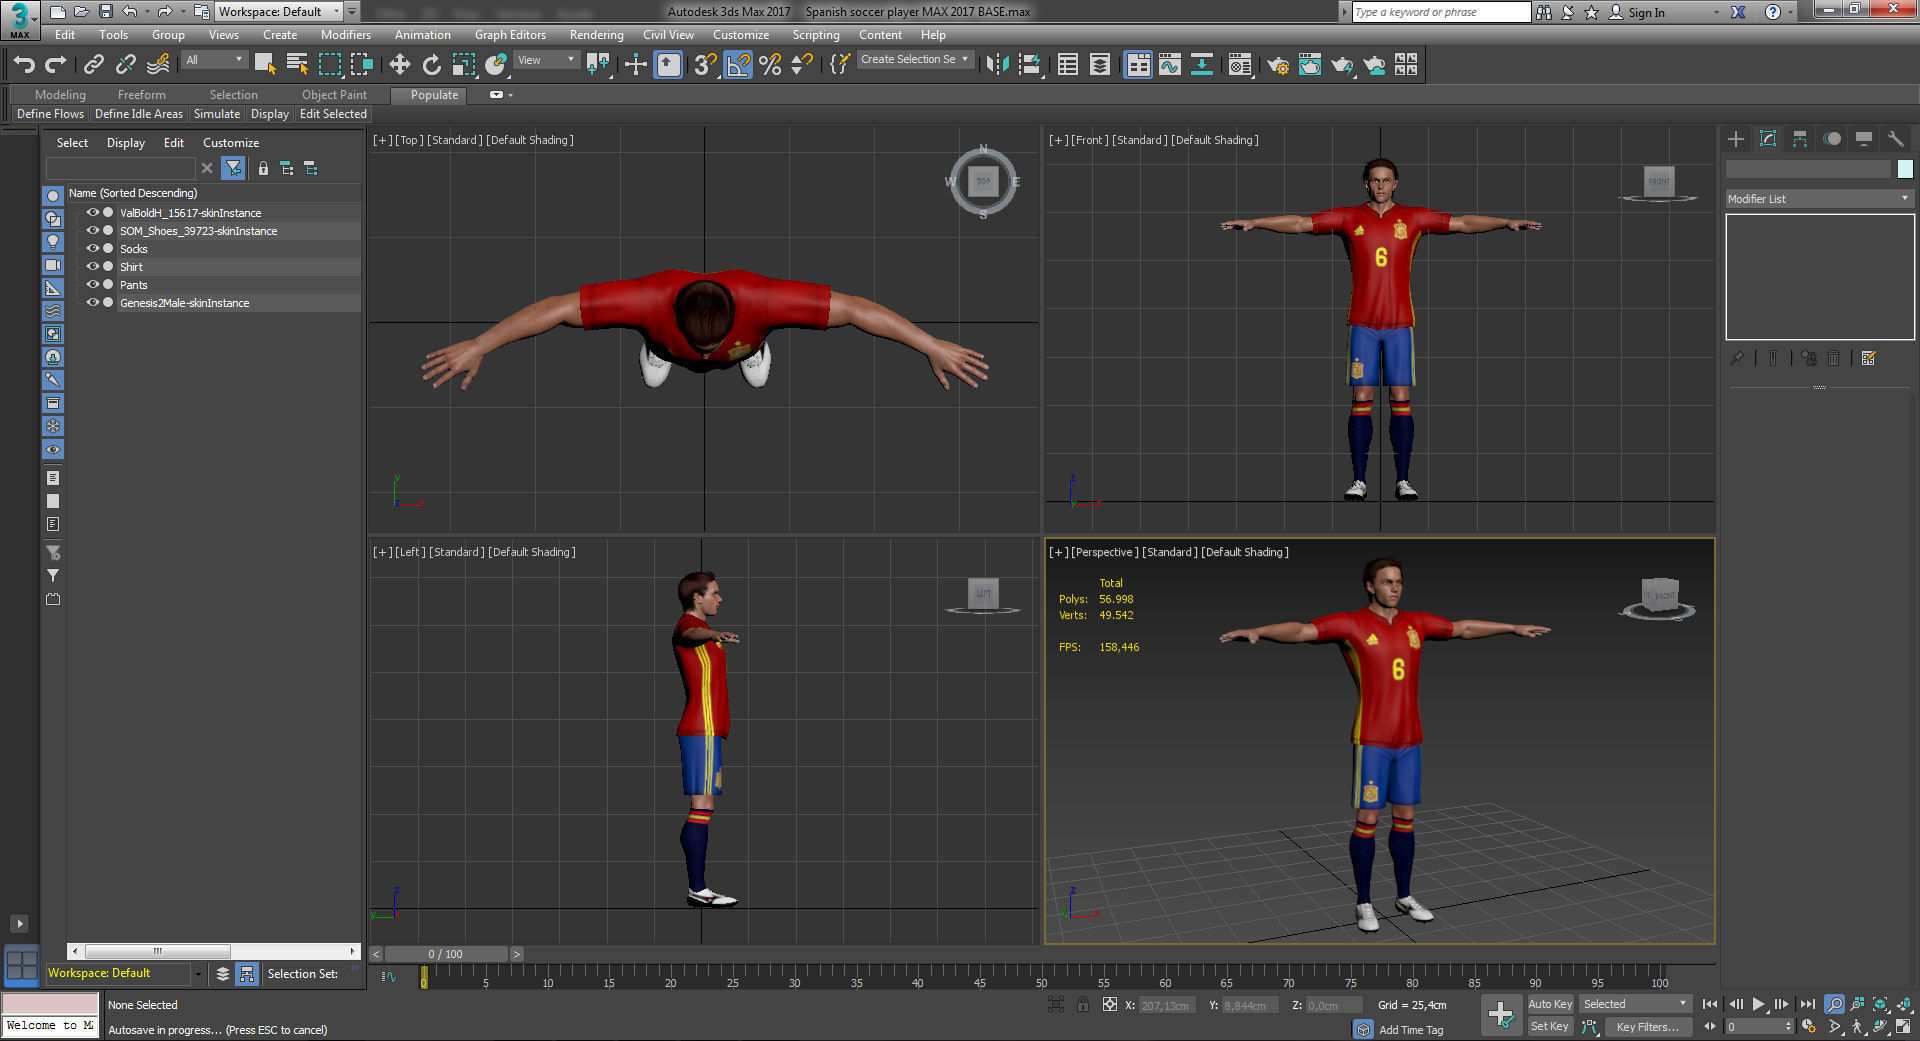Hide the Pants object using its eye icon
This screenshot has width=1920, height=1041.
(x=93, y=284)
